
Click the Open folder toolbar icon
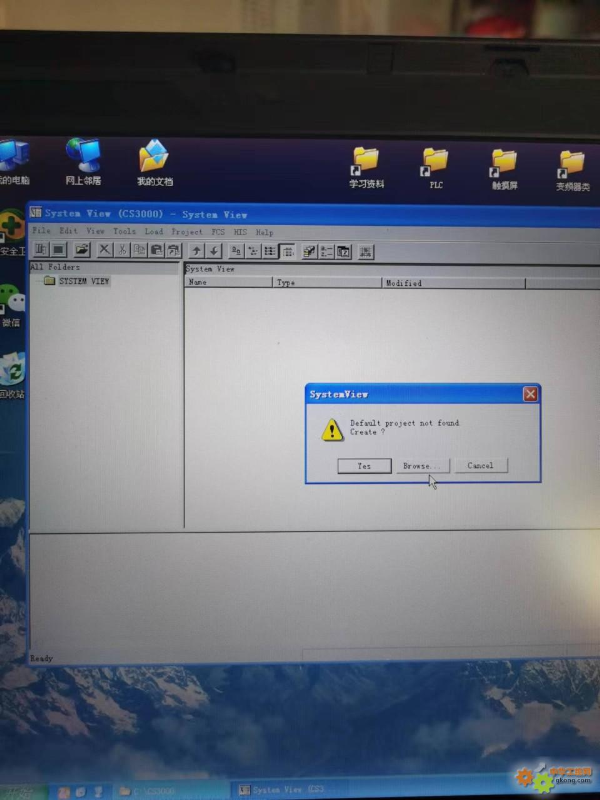[82, 250]
